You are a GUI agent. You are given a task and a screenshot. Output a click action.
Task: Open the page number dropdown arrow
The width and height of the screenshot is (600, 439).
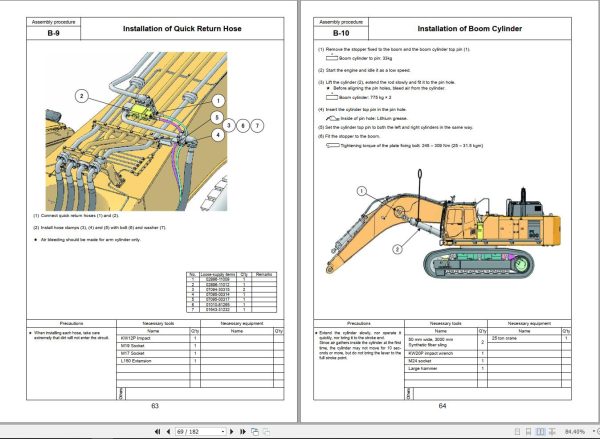(223, 432)
